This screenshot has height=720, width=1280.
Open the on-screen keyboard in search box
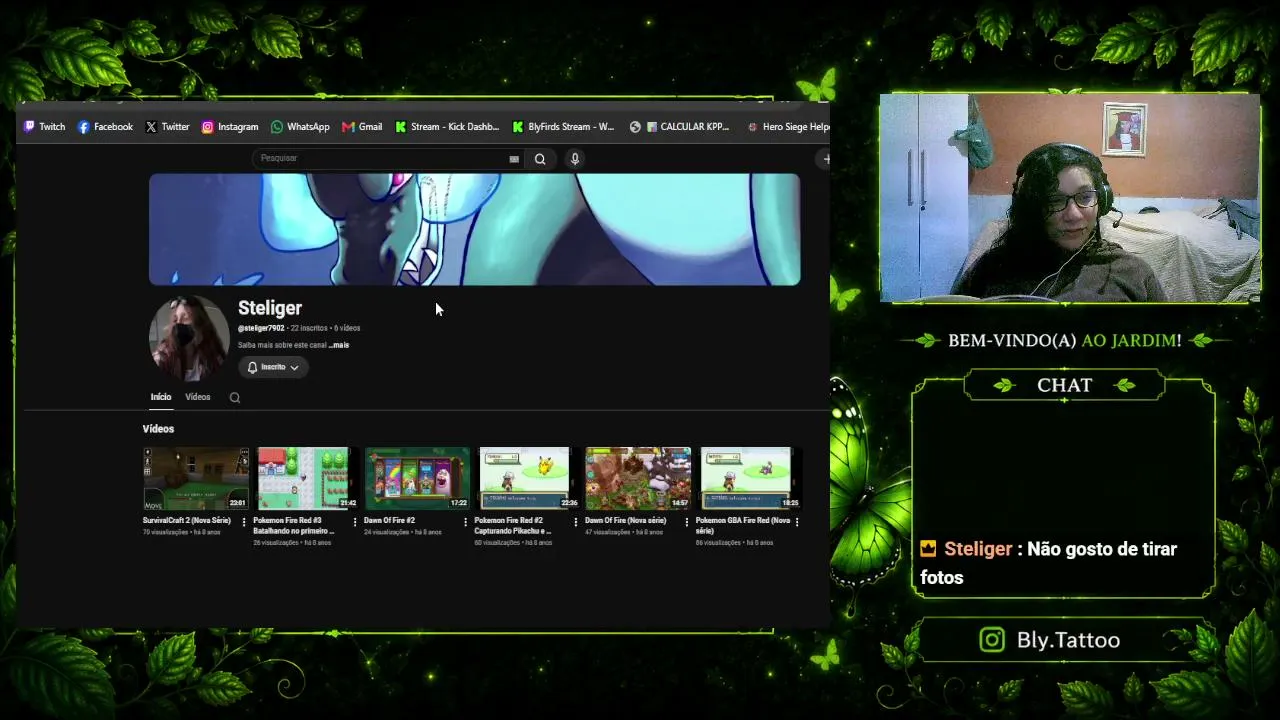tap(514, 159)
